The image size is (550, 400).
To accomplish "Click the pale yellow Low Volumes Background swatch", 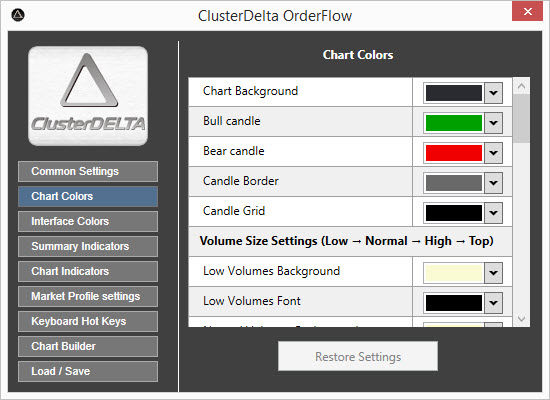I will coord(454,273).
